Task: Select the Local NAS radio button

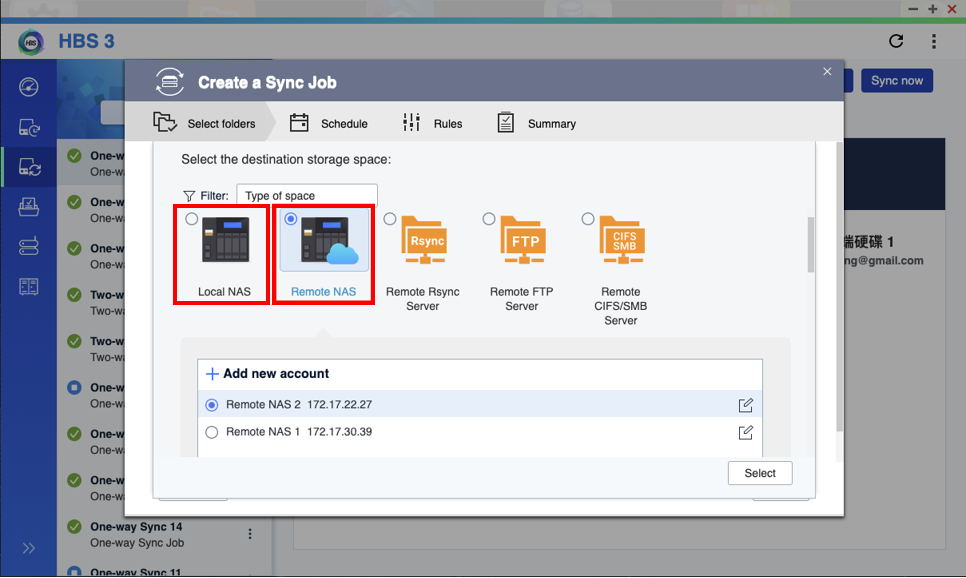Action: 192,219
